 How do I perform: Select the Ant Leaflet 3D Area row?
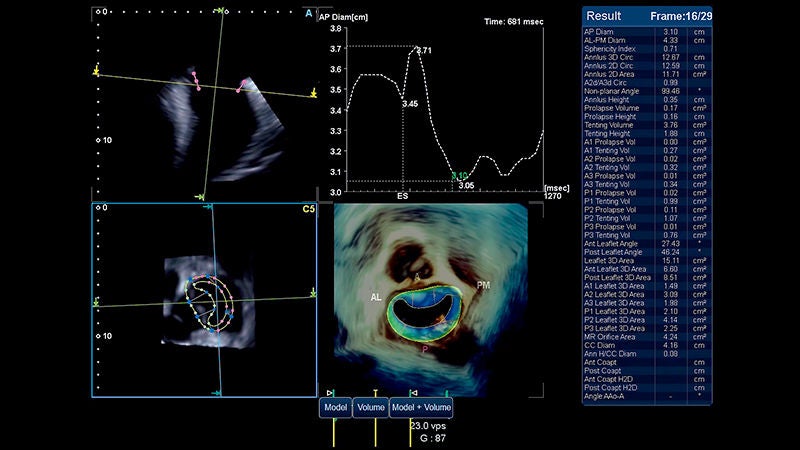click(x=647, y=269)
